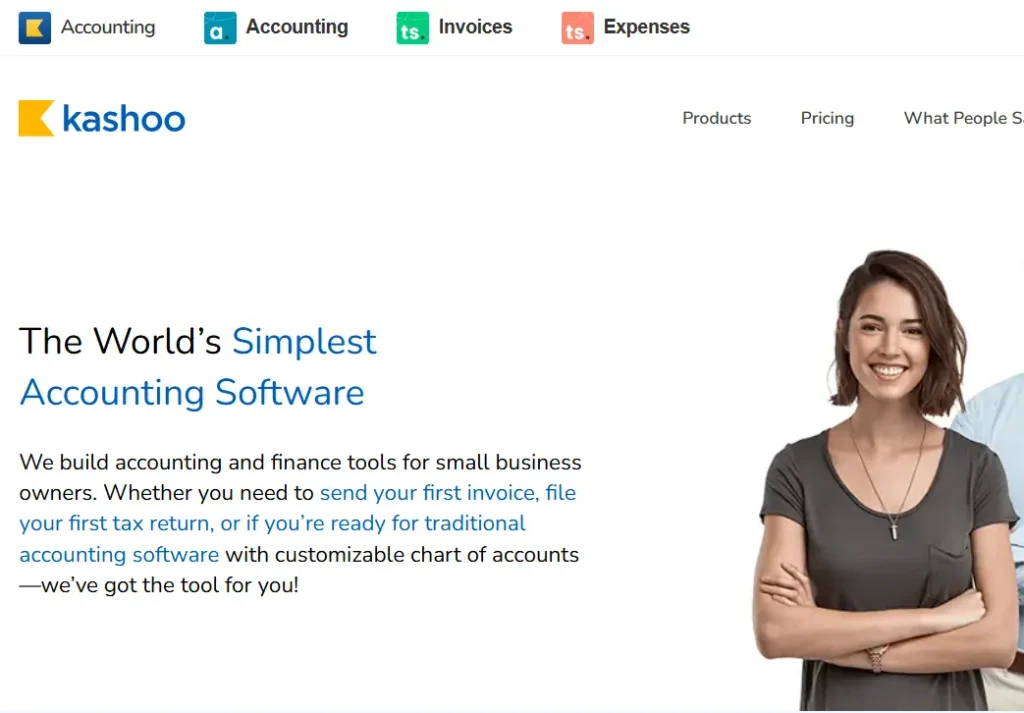
Task: Click the Expenses label in the top bar
Action: pos(646,27)
